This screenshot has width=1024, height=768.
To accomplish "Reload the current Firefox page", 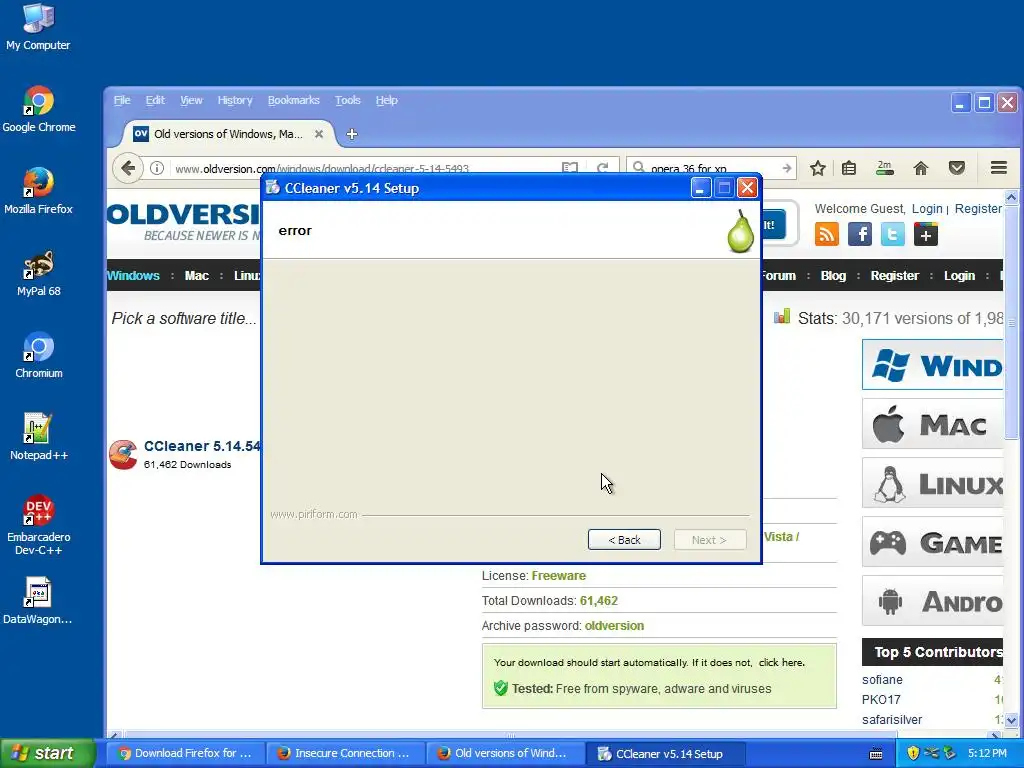I will [602, 168].
